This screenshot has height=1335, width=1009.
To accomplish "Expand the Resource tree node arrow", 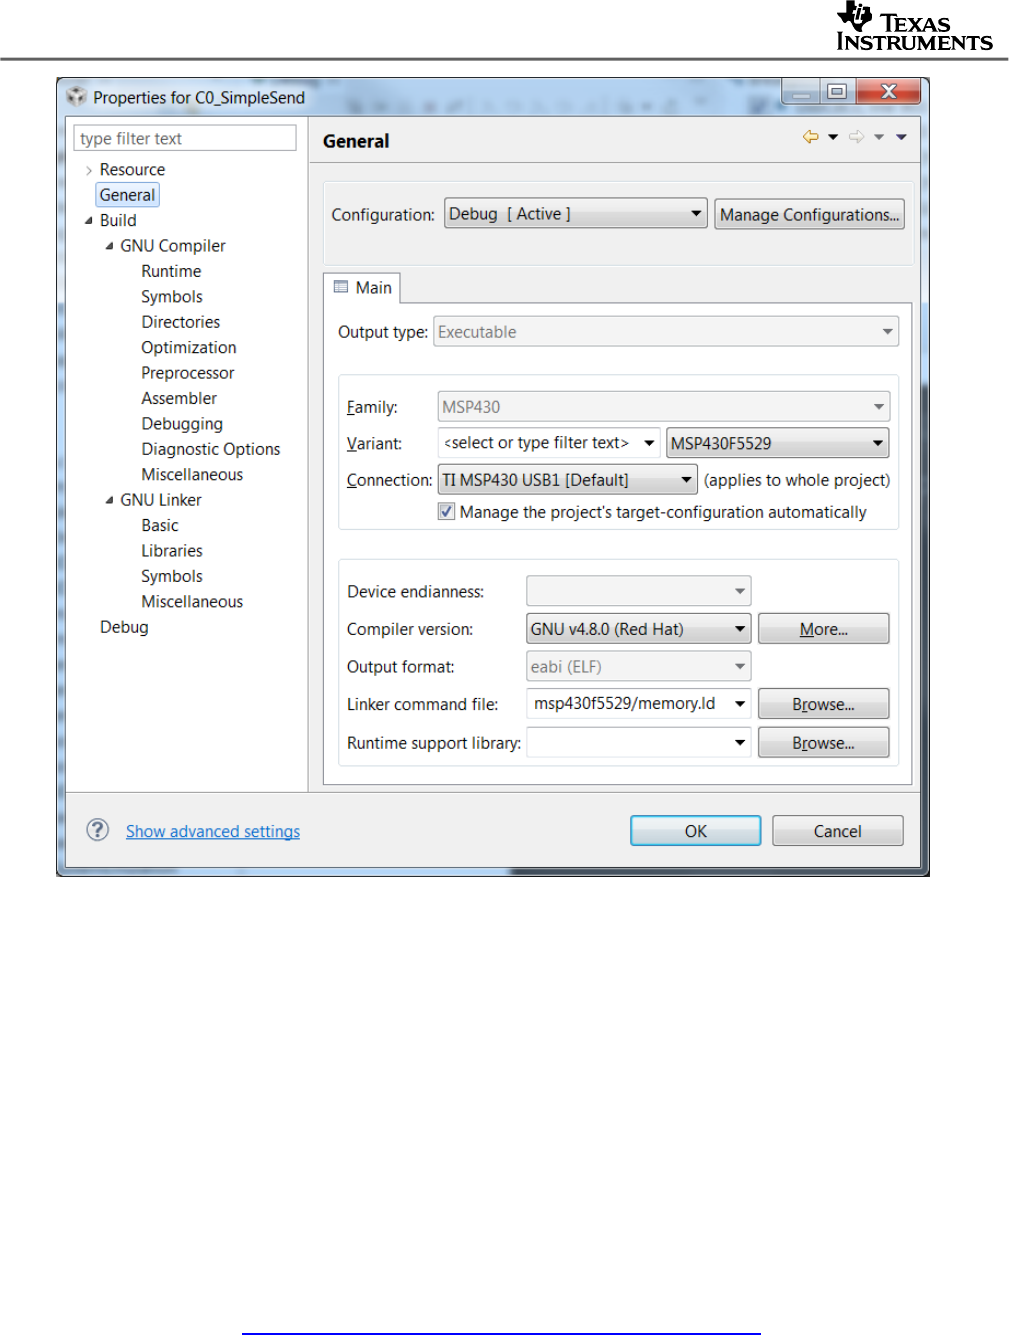I will [89, 170].
